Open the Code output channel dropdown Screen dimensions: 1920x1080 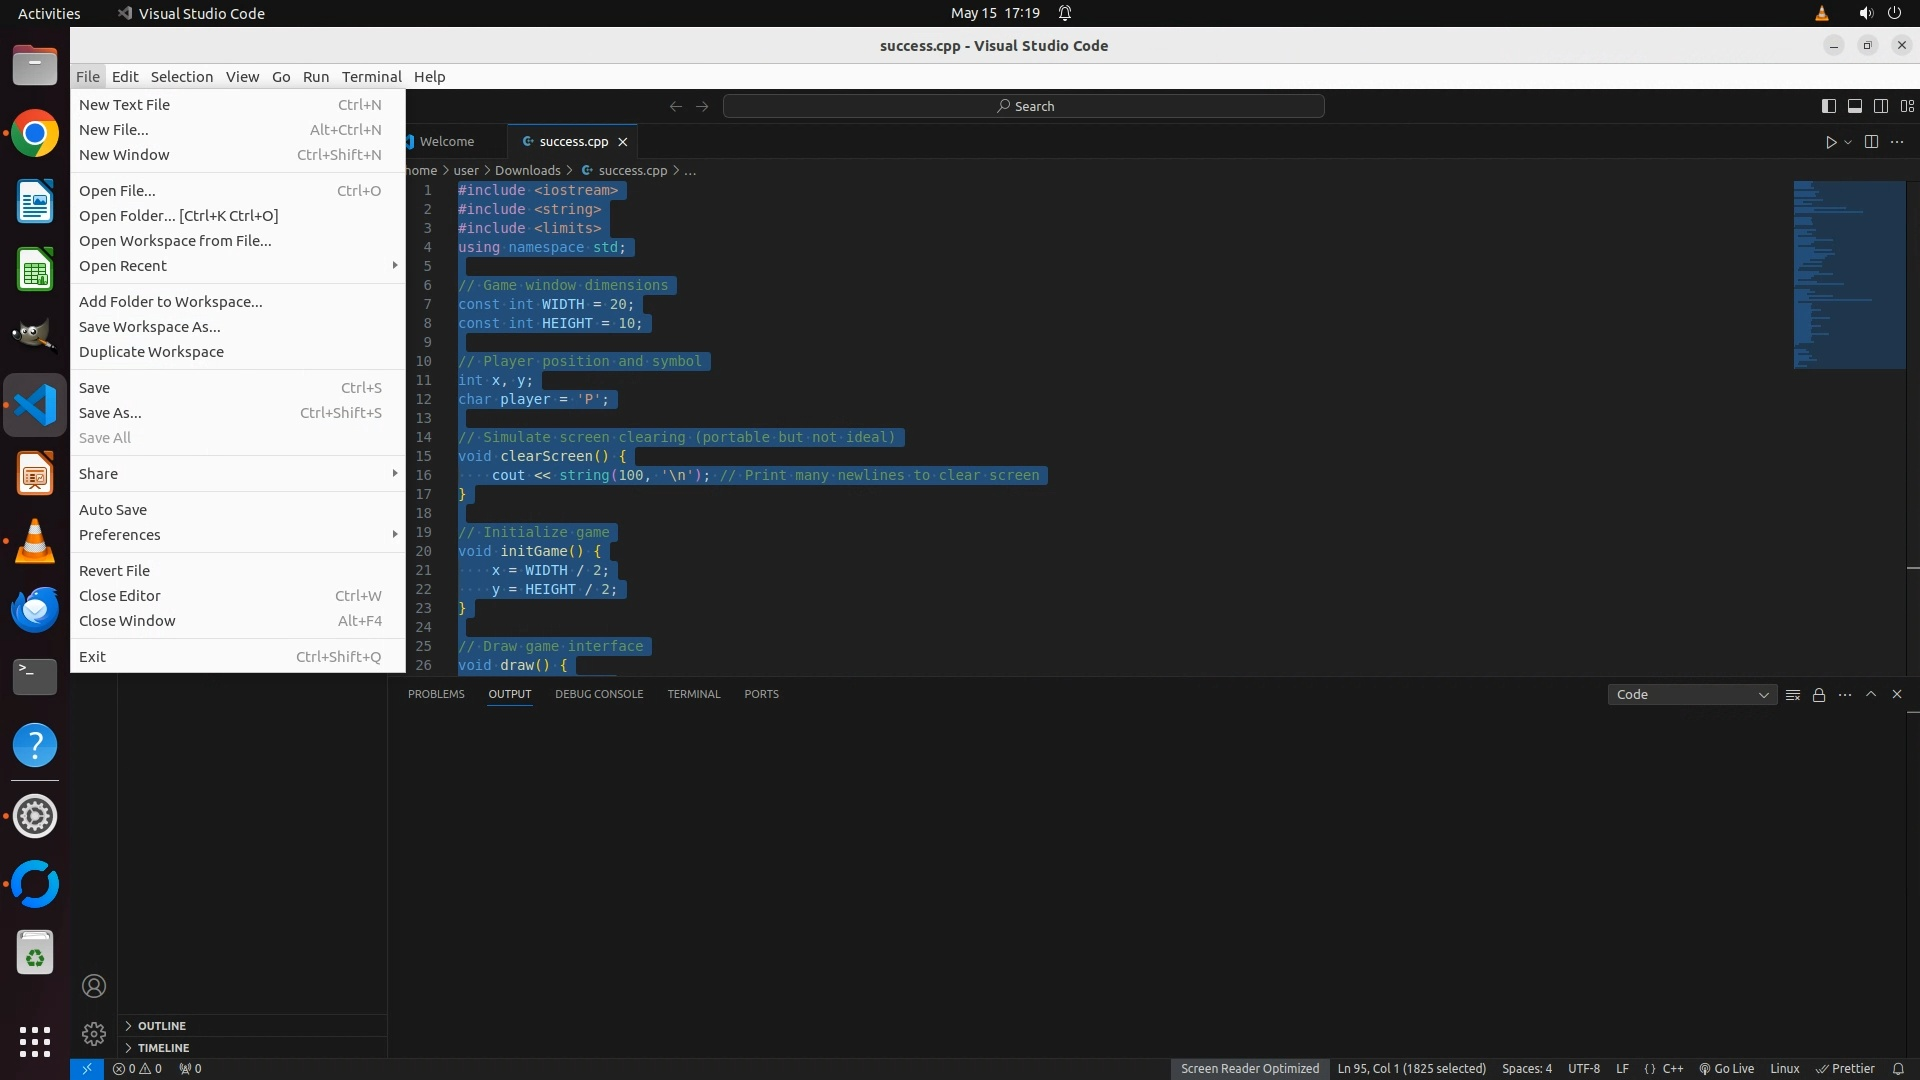1691,695
